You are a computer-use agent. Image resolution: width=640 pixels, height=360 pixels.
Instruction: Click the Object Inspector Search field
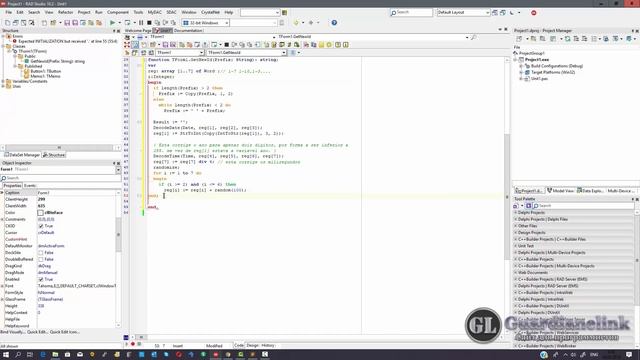click(x=60, y=178)
